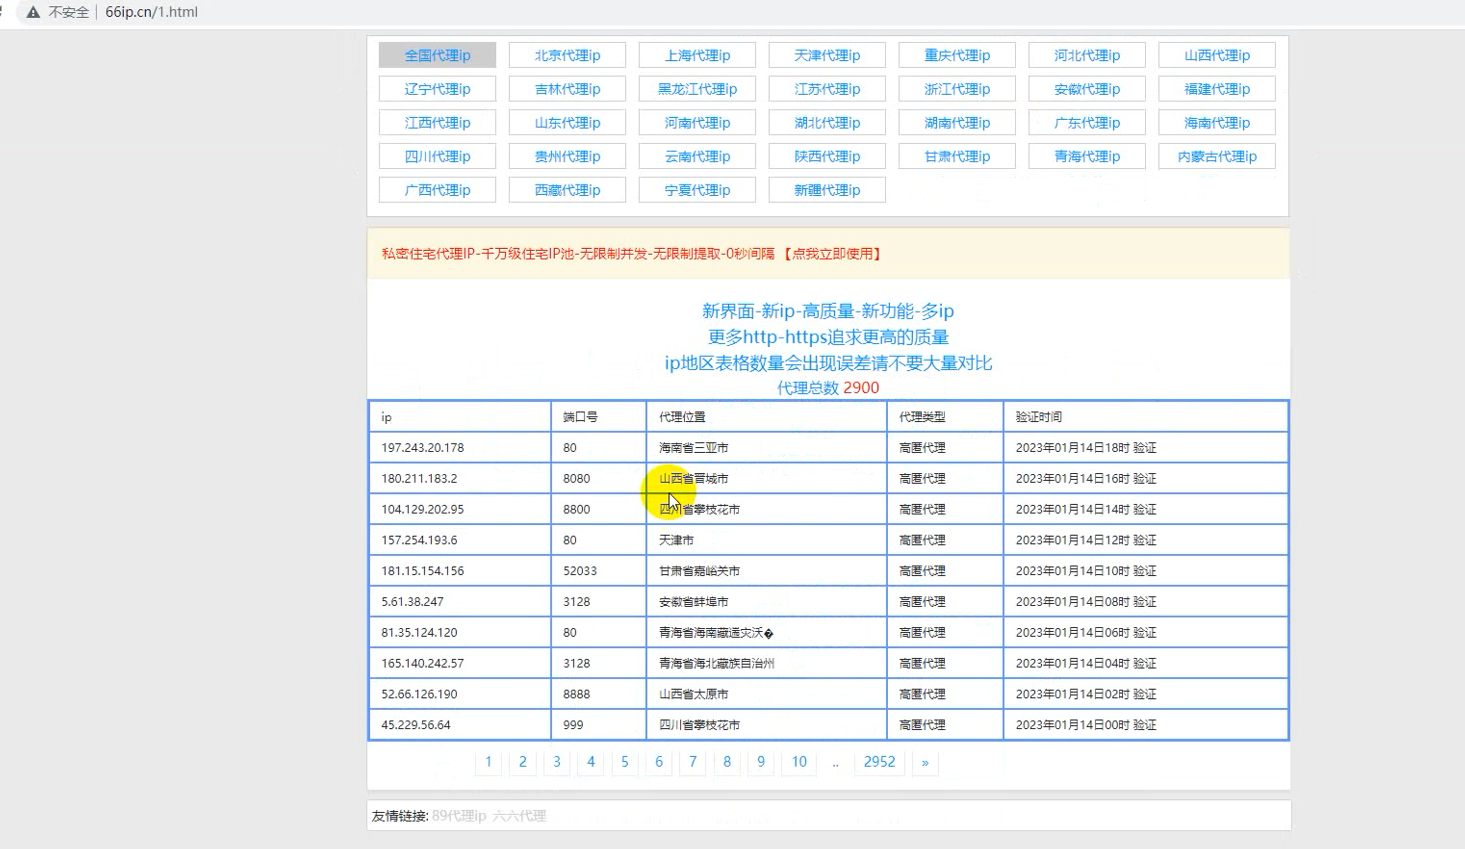Click IP cell 45.229.56.64
The image size is (1465, 849).
coord(460,725)
